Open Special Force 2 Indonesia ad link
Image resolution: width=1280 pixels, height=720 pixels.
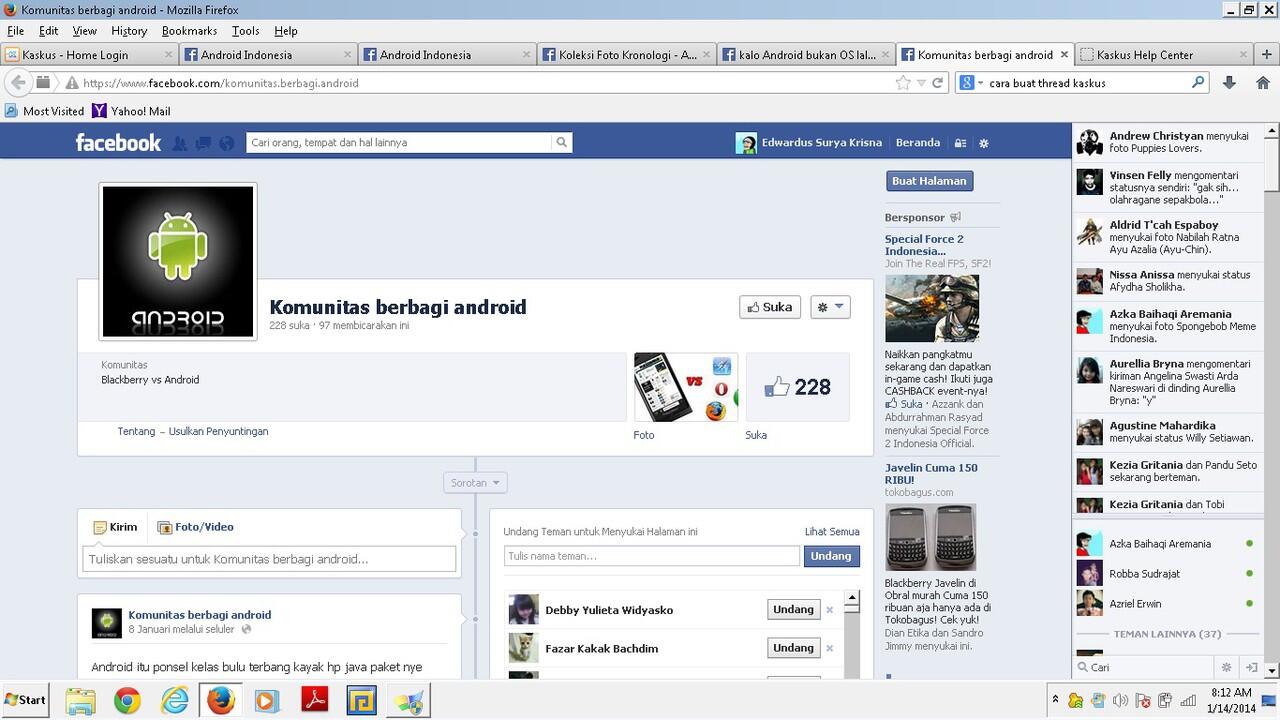tap(924, 245)
